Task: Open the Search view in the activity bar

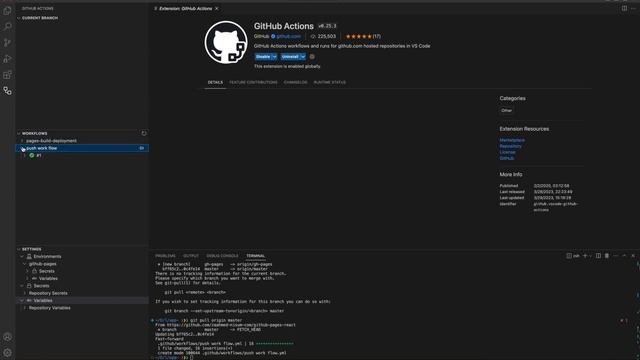Action: click(7, 27)
